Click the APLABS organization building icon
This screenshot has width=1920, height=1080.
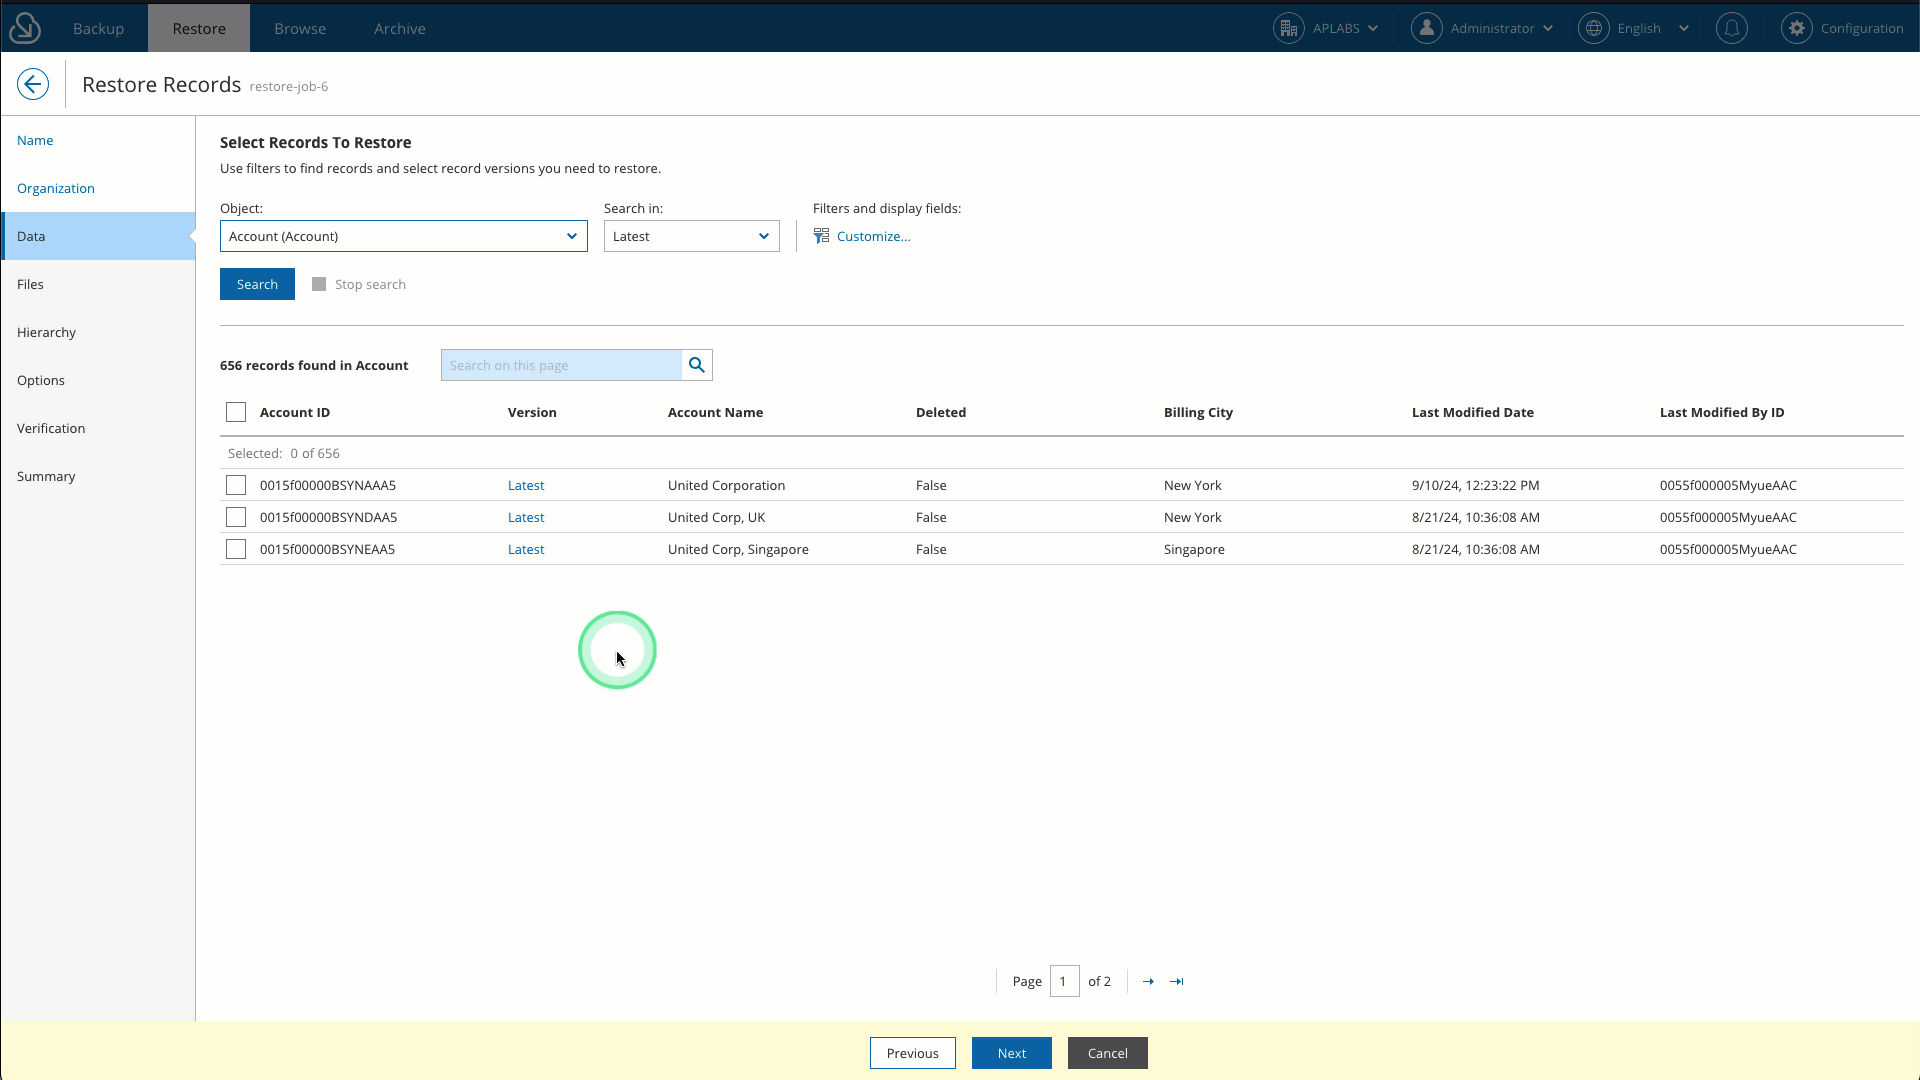pyautogui.click(x=1288, y=28)
